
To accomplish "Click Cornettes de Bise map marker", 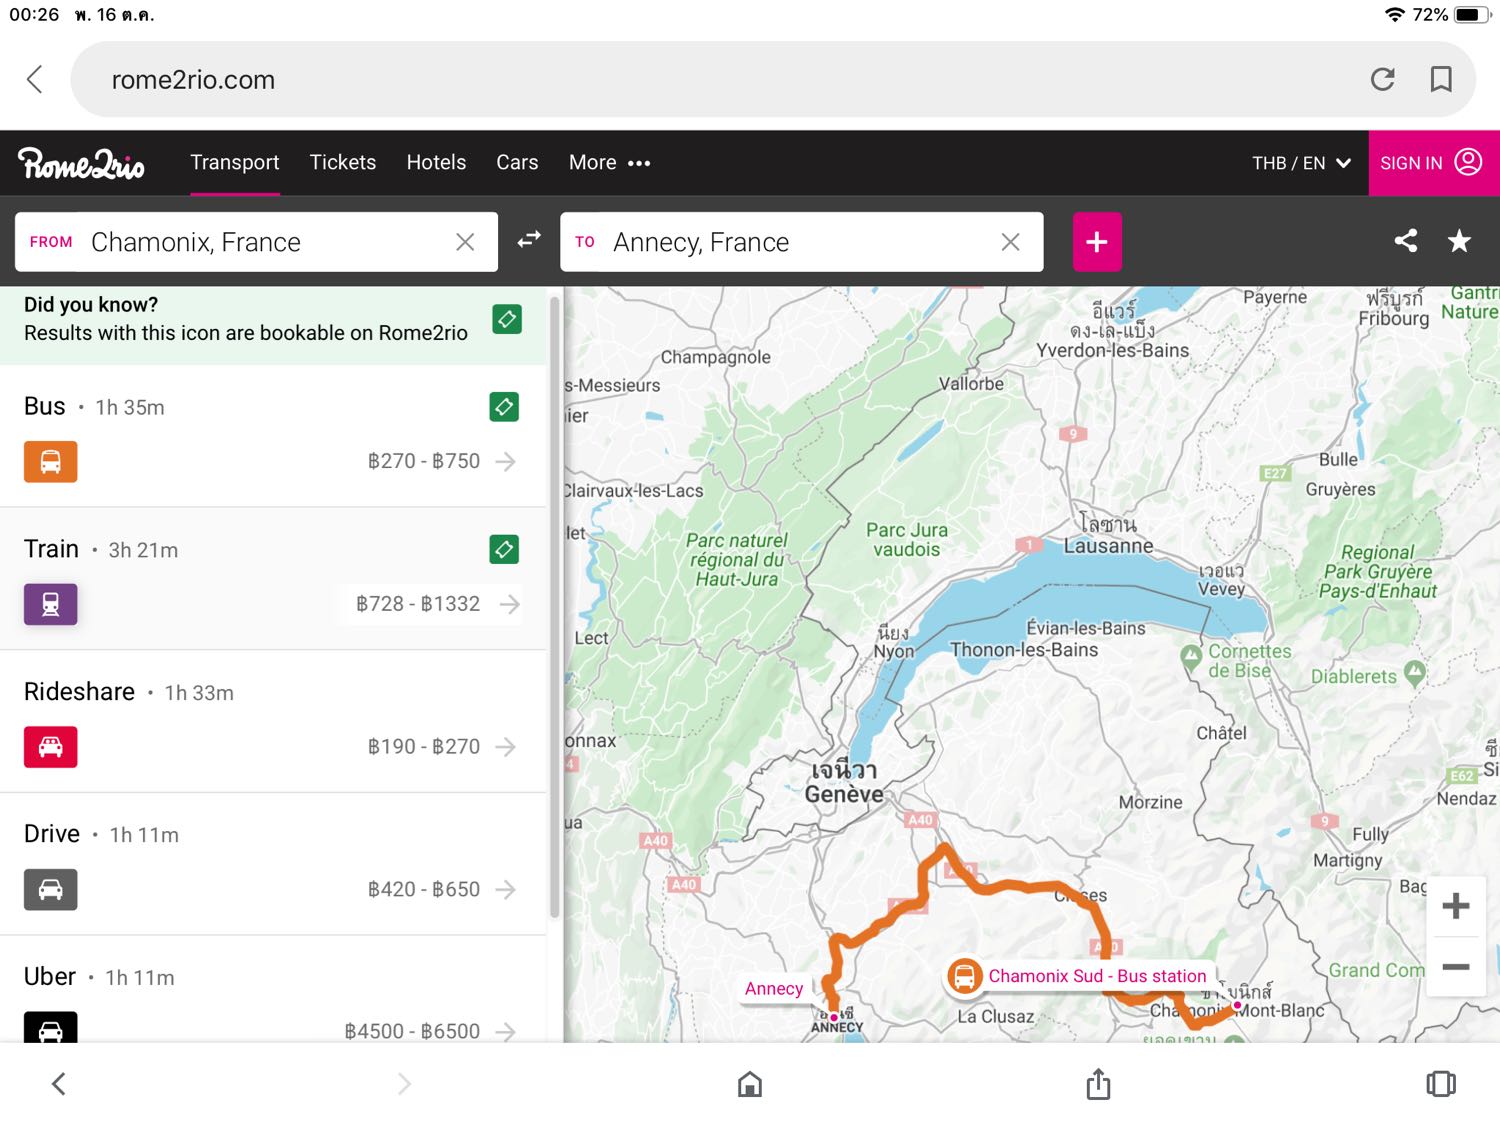I will point(1191,657).
